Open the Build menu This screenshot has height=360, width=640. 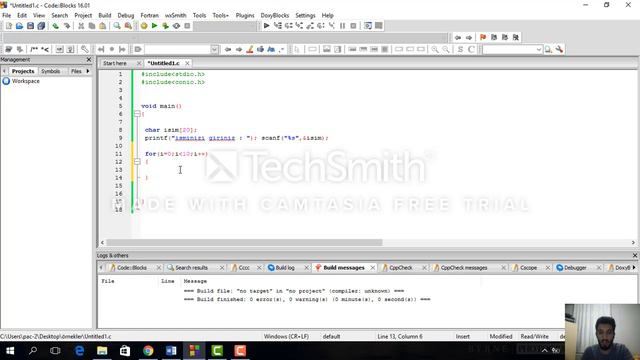tap(104, 15)
